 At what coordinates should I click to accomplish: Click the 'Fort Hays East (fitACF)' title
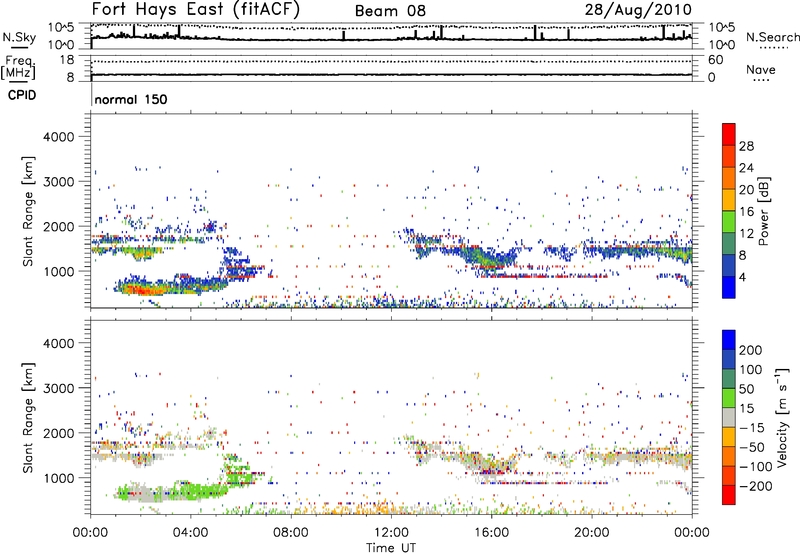click(x=196, y=9)
